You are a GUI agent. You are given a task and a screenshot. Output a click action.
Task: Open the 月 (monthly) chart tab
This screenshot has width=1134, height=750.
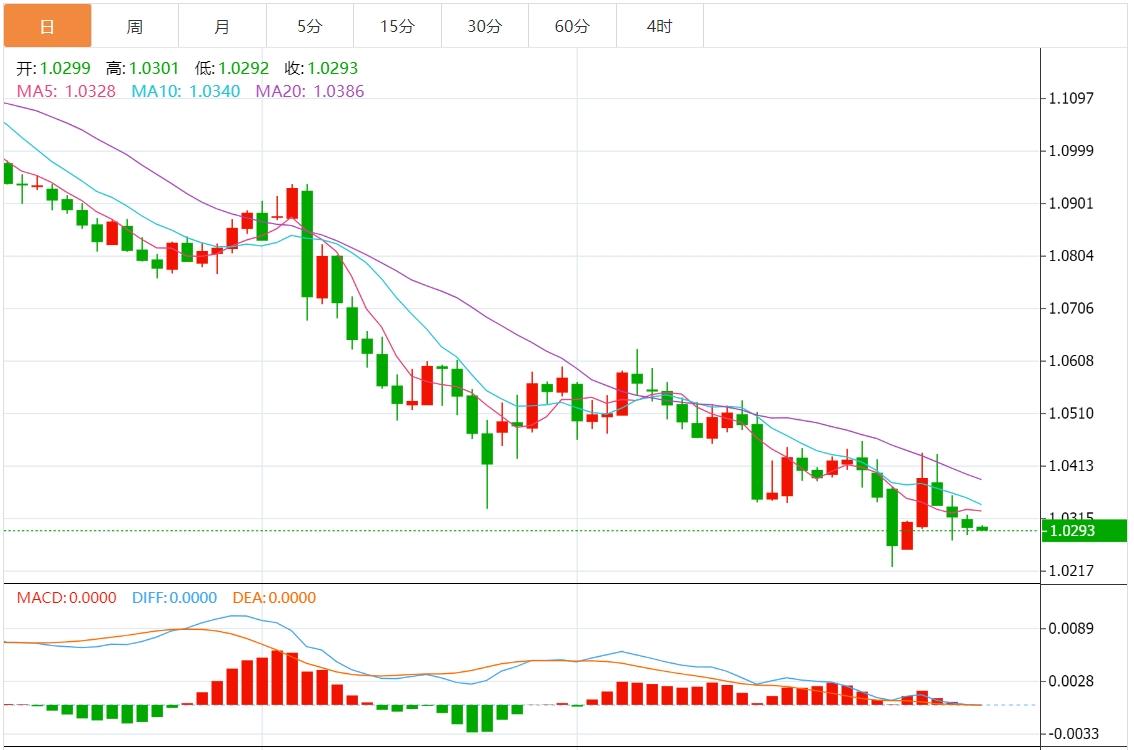222,26
